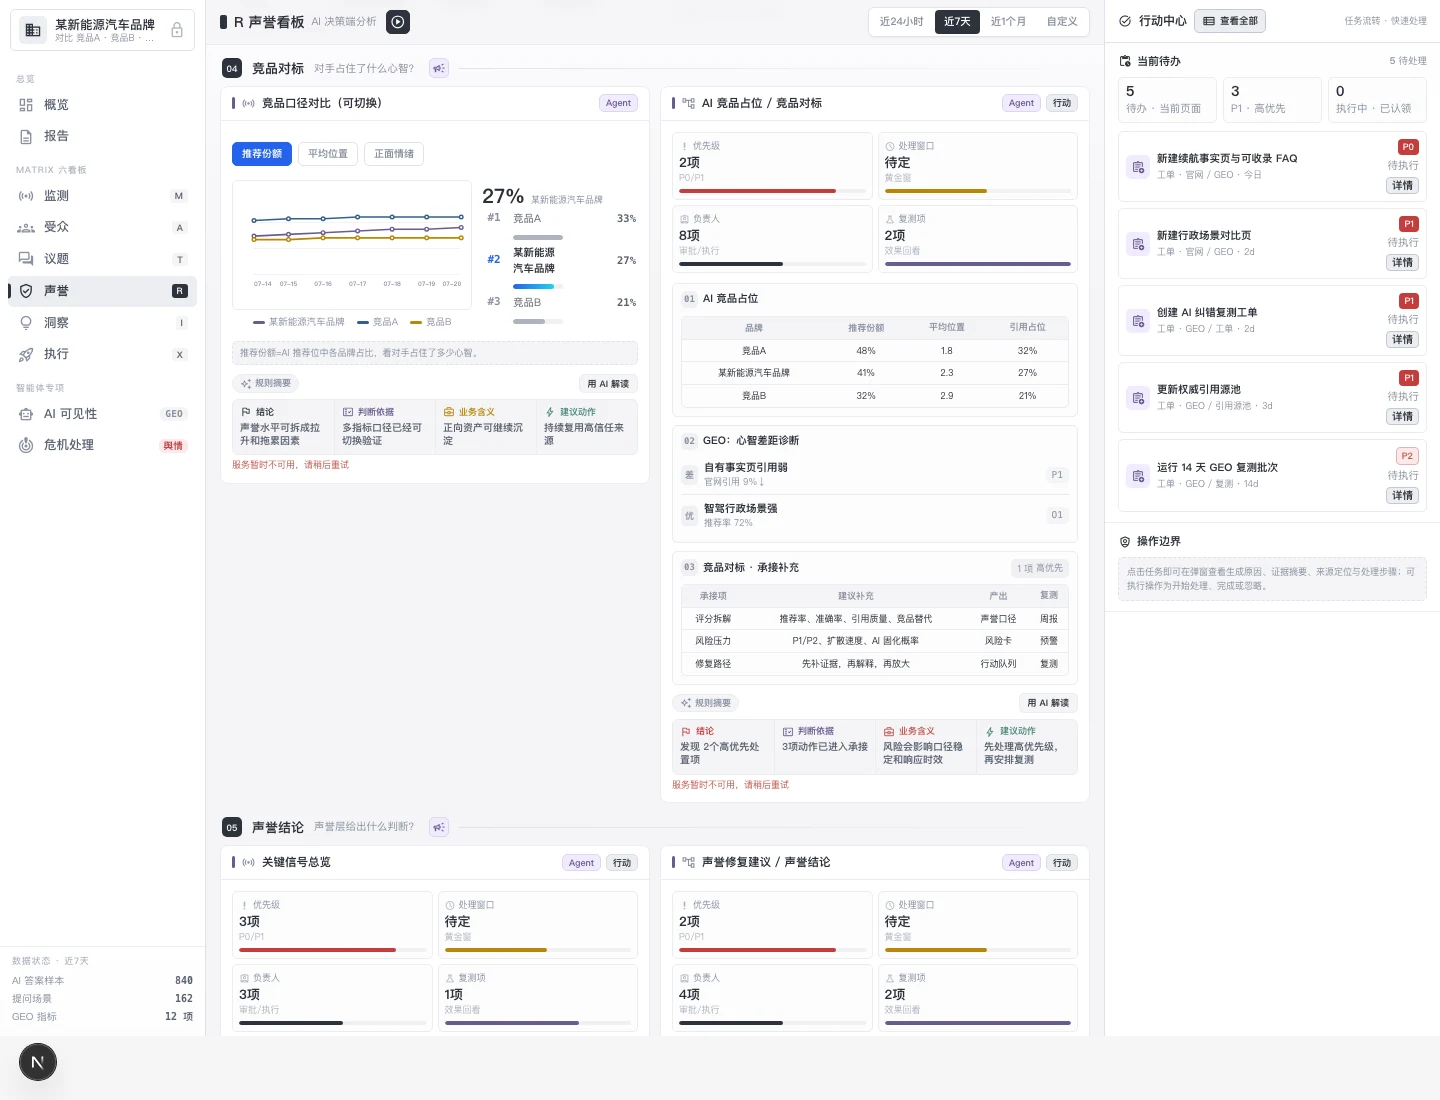Switch chart metric to 平均位置
This screenshot has height=1100, width=1440.
pyautogui.click(x=328, y=154)
